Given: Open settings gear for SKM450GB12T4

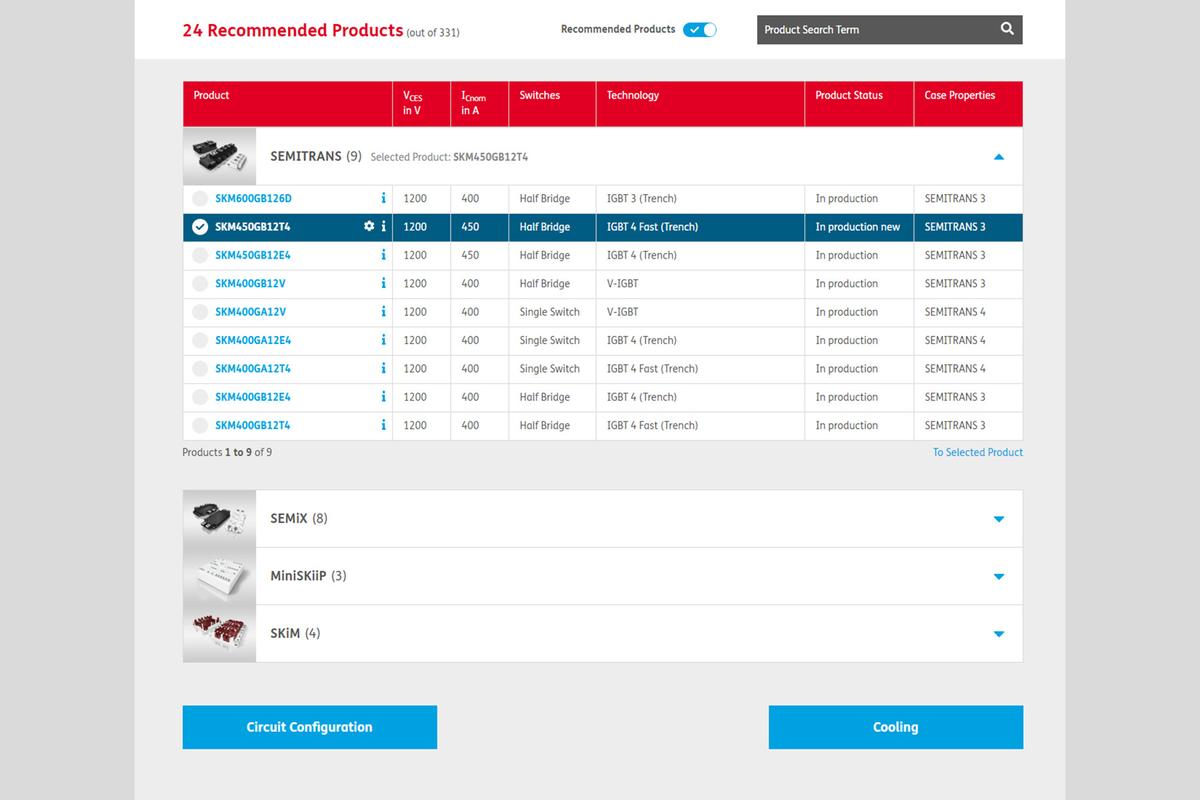Looking at the screenshot, I should (369, 227).
